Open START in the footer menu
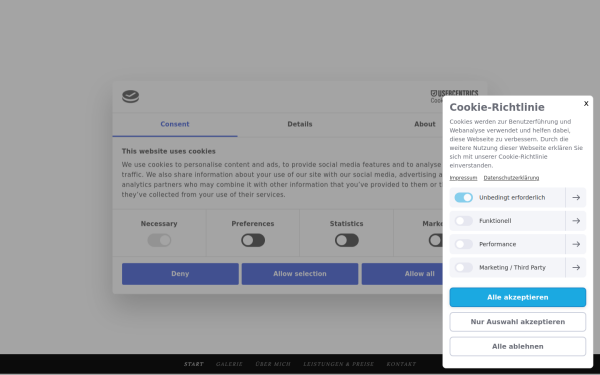600x375 pixels. click(194, 364)
